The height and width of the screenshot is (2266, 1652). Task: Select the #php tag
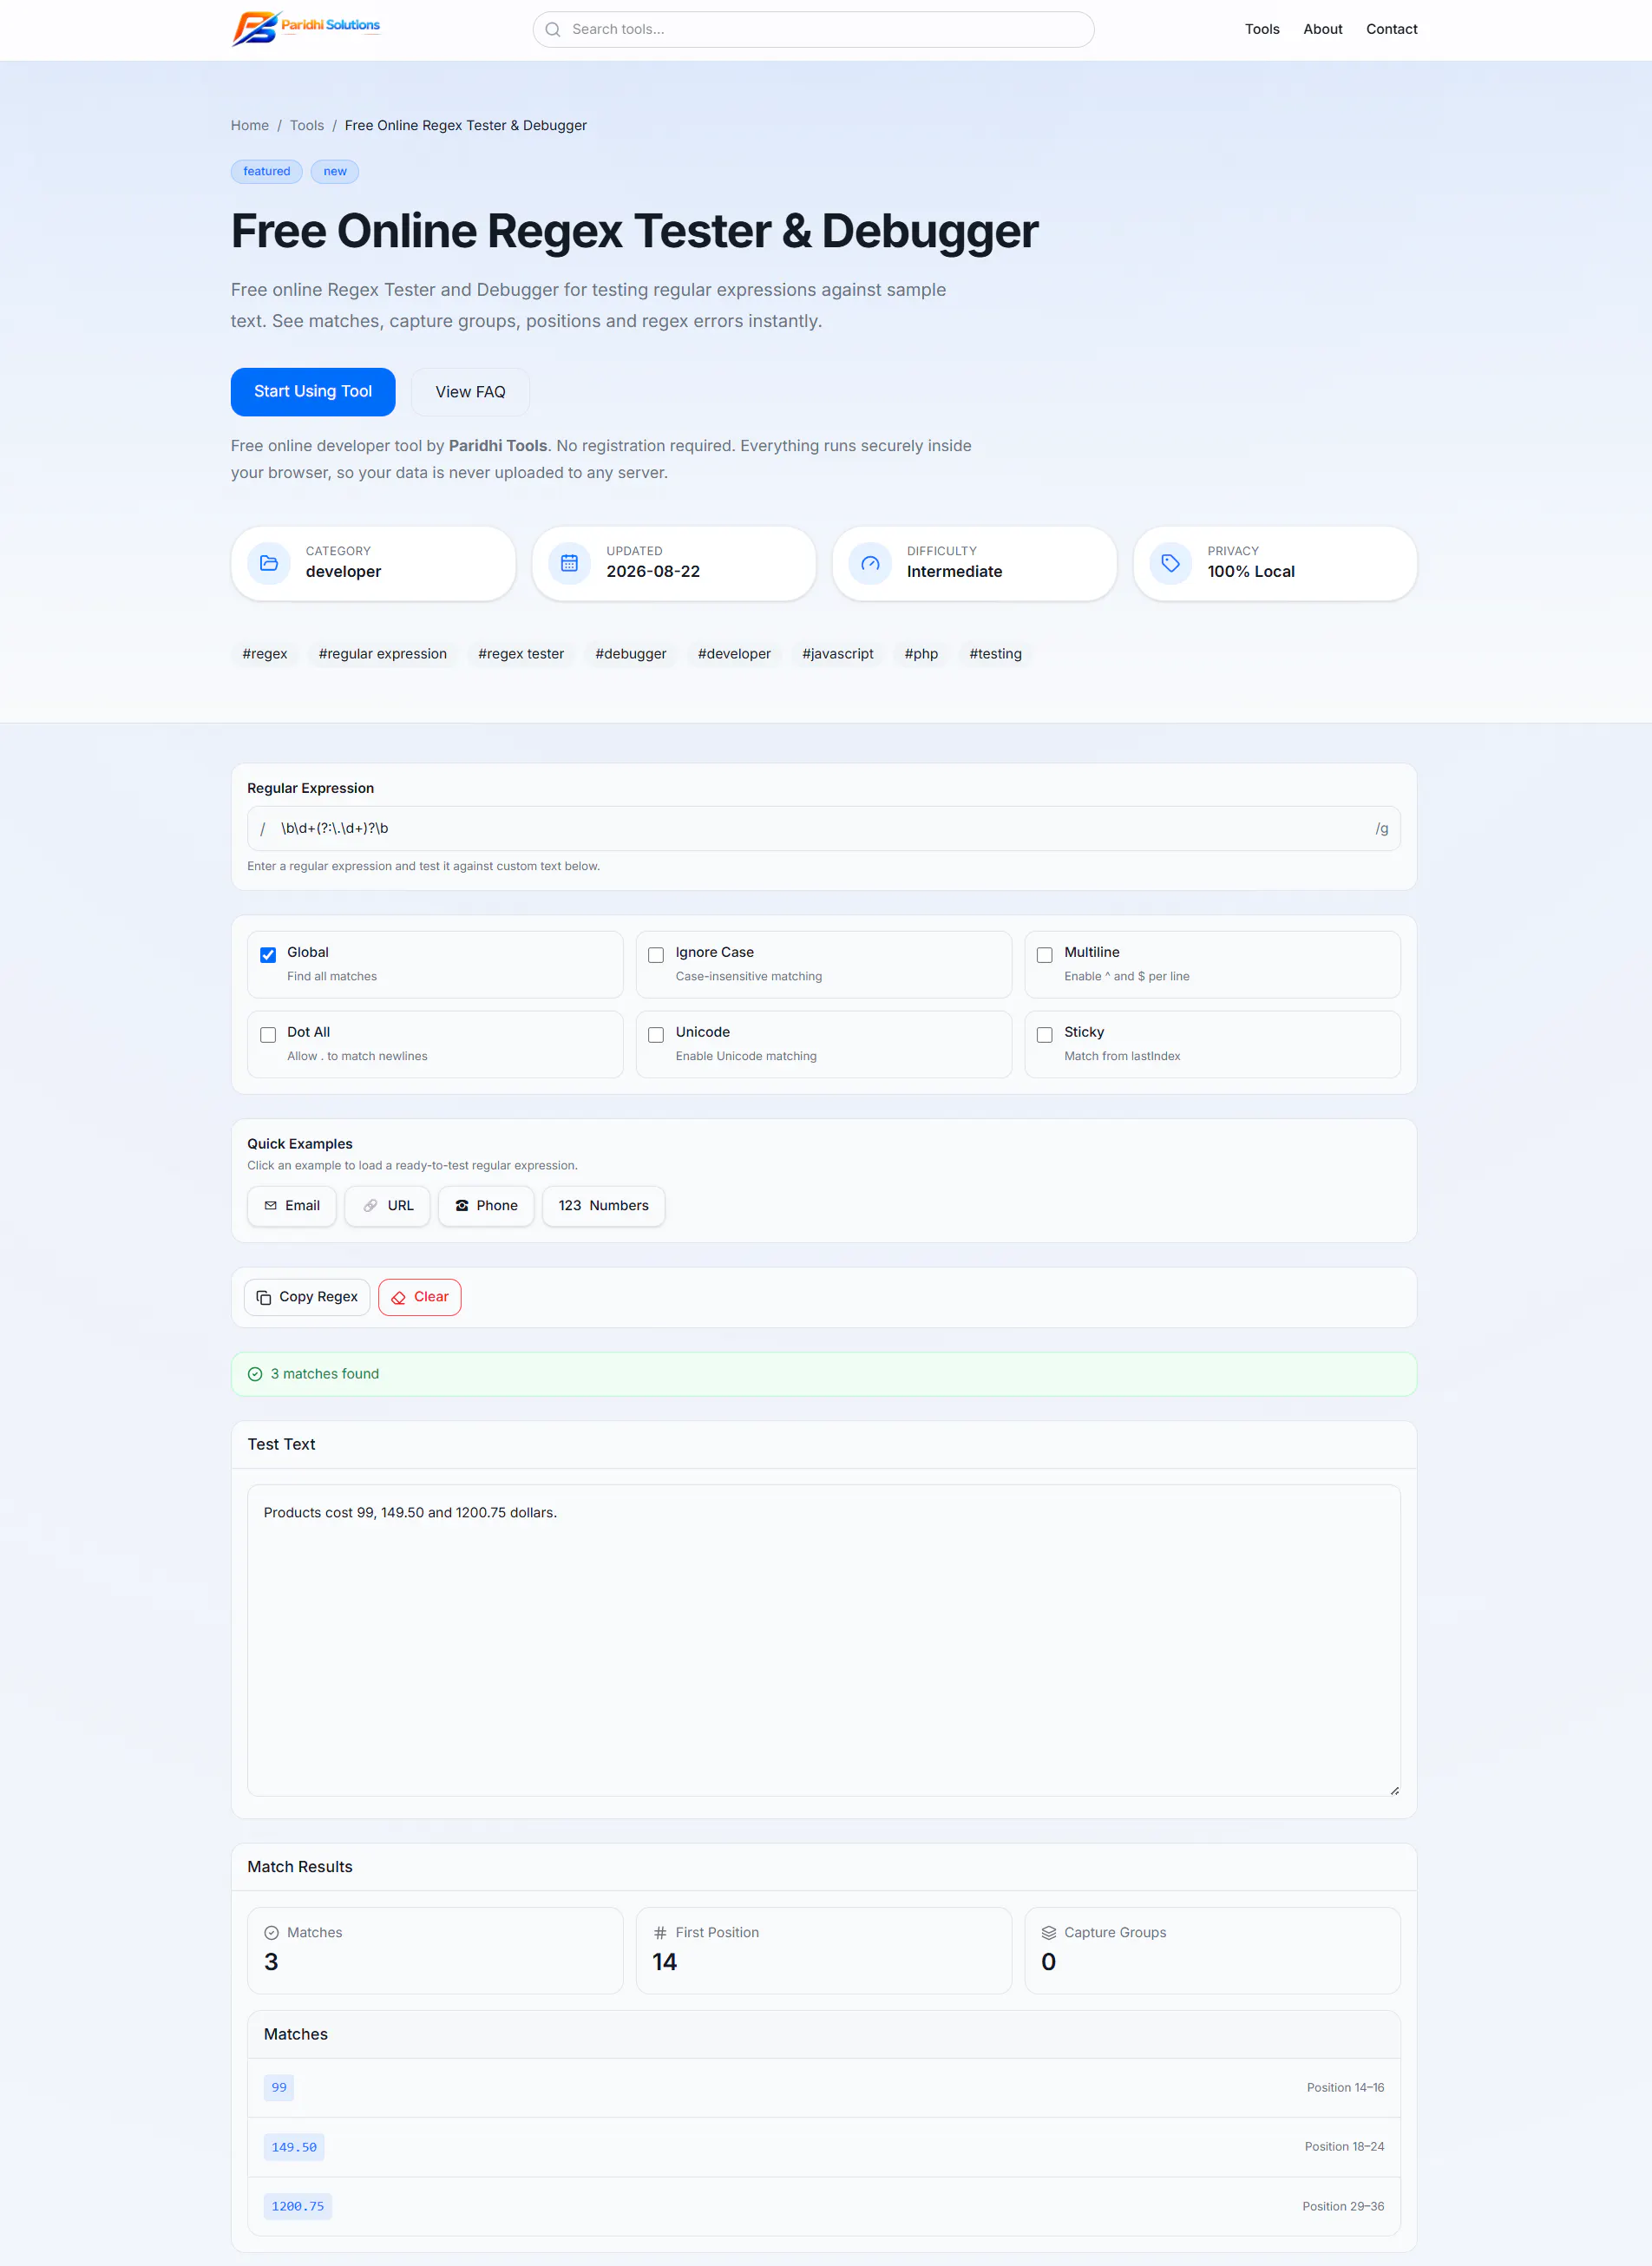tap(921, 654)
